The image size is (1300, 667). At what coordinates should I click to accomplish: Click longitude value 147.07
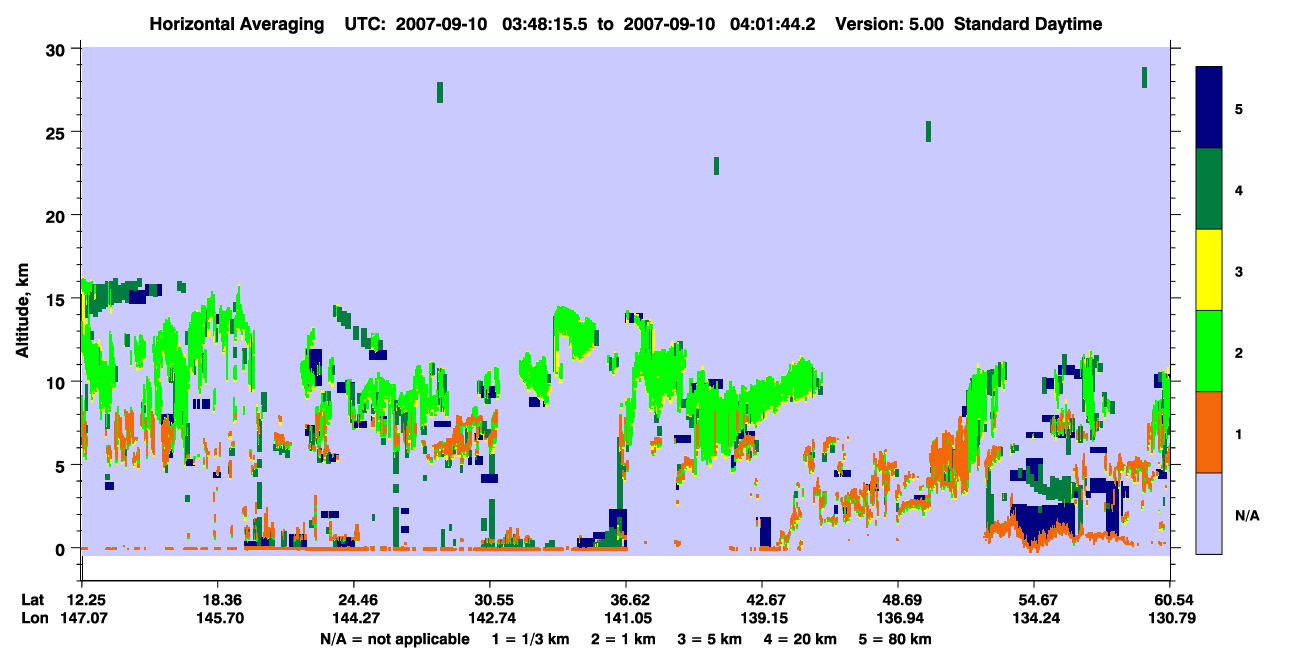86,618
